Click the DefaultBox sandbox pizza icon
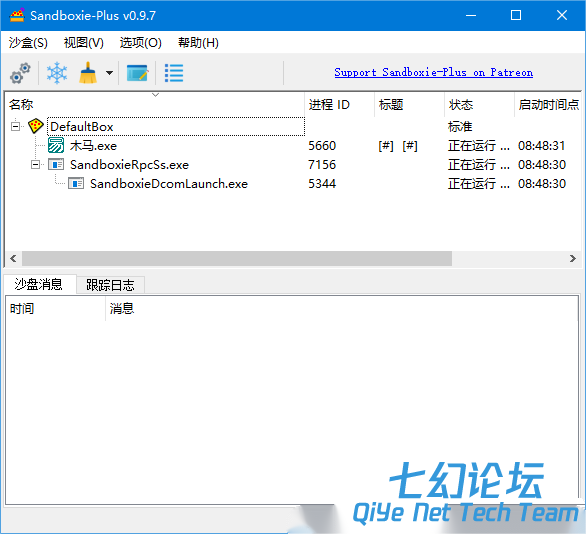586x534 pixels. coord(36,126)
